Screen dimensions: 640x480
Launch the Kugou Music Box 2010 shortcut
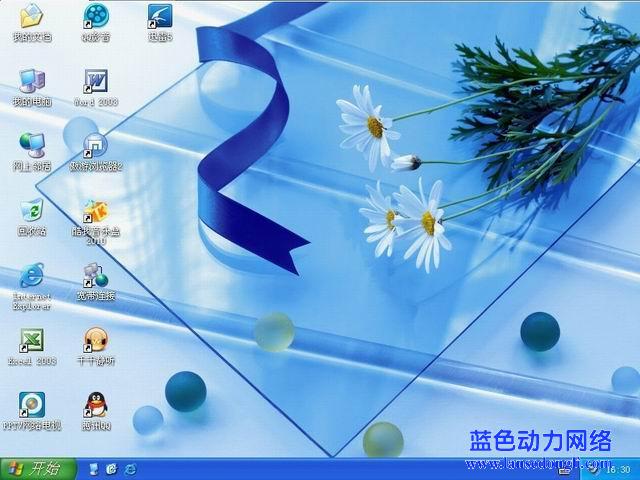click(96, 211)
